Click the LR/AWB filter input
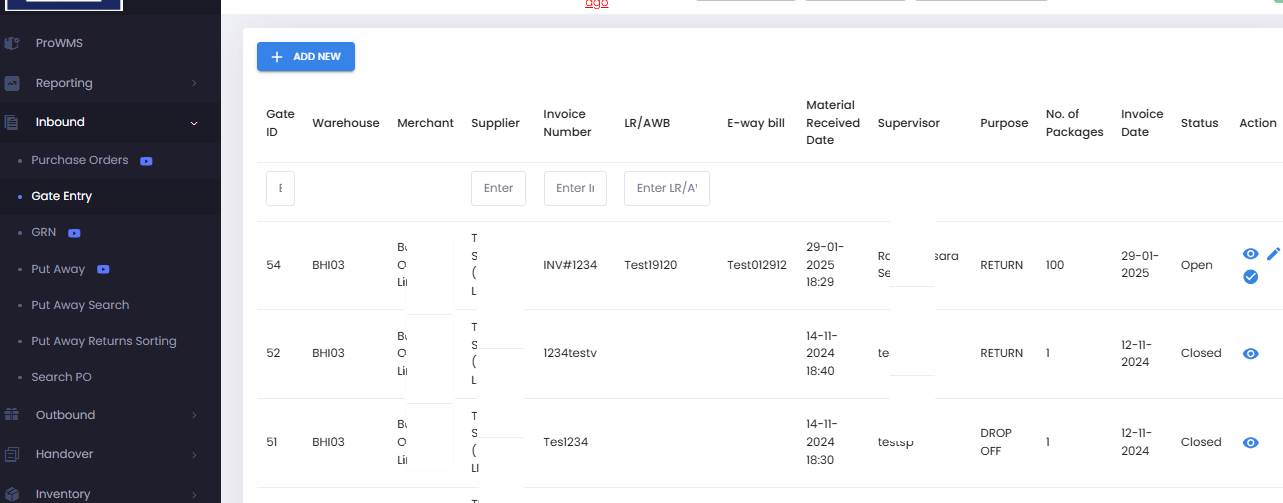Screen dimensions: 1283x503 [x=667, y=188]
